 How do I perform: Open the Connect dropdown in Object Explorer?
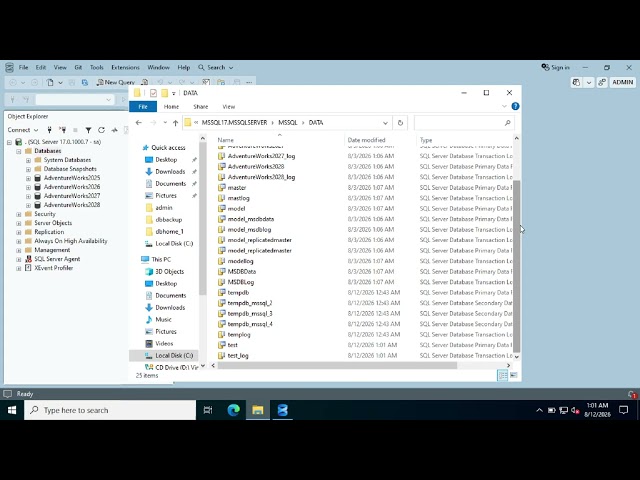point(23,130)
